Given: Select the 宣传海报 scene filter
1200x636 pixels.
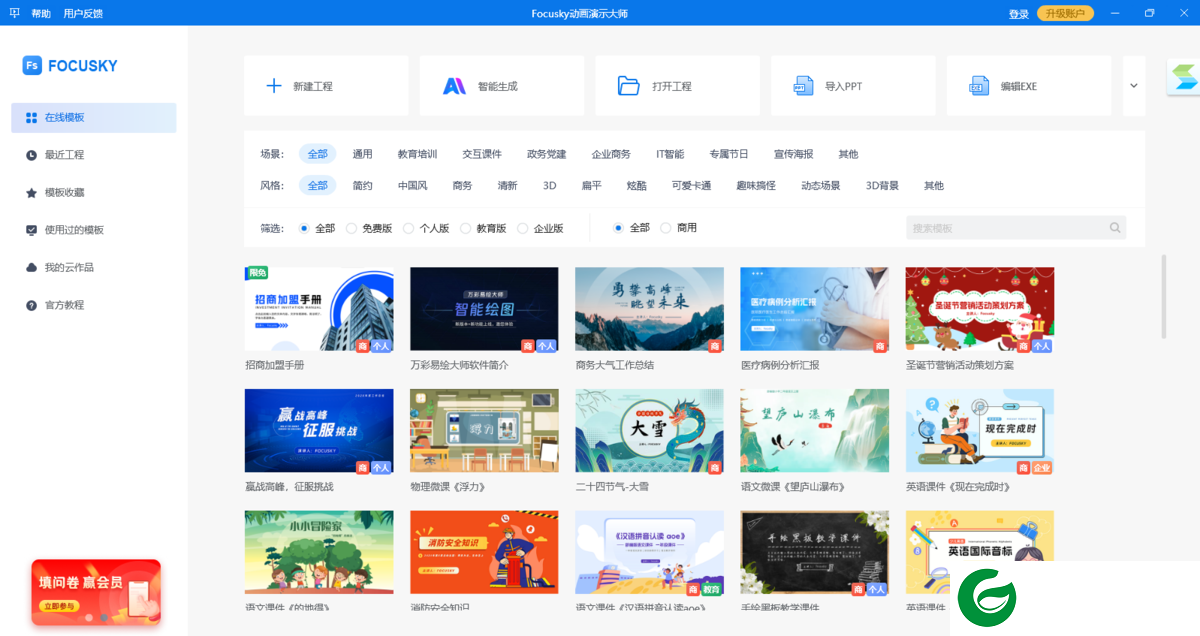Looking at the screenshot, I should point(794,154).
